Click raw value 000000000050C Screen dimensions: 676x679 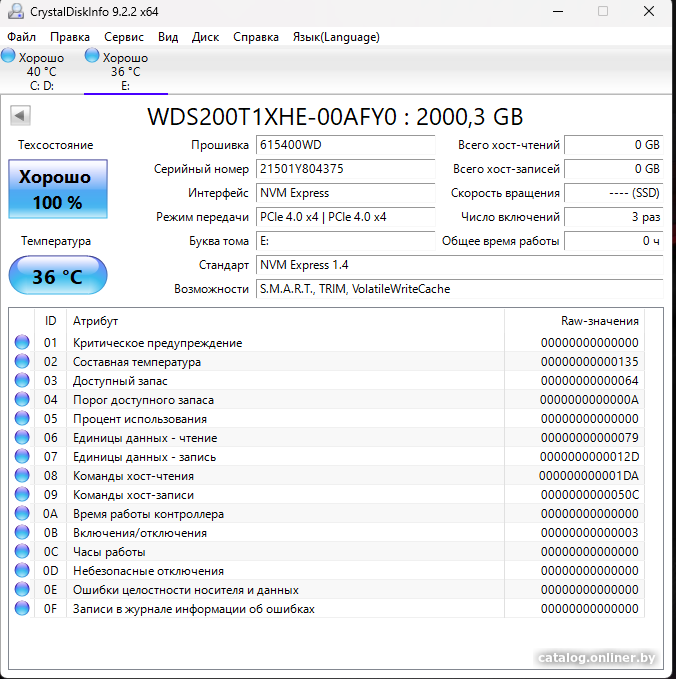click(589, 495)
